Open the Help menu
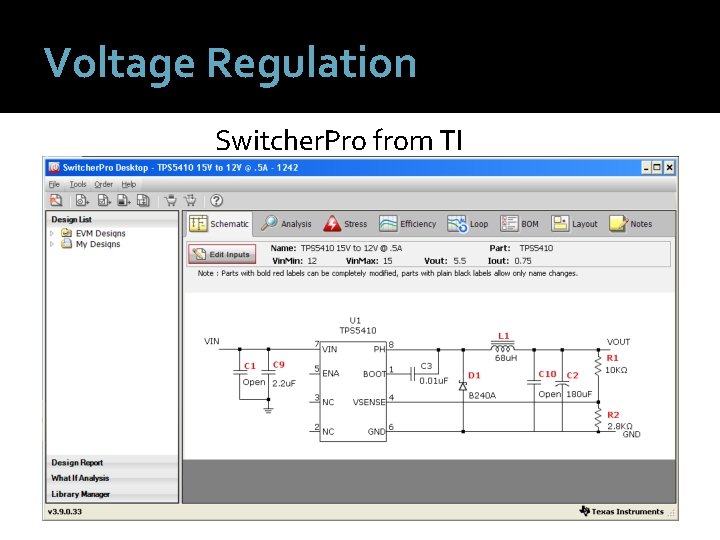Viewport: 720px width, 540px height. (x=129, y=184)
